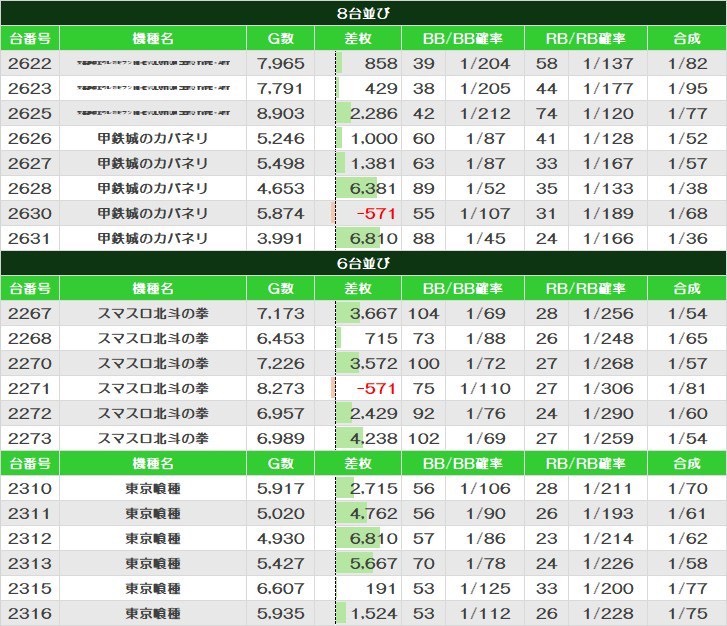
Task: Select machine number 2272
Action: (30, 414)
